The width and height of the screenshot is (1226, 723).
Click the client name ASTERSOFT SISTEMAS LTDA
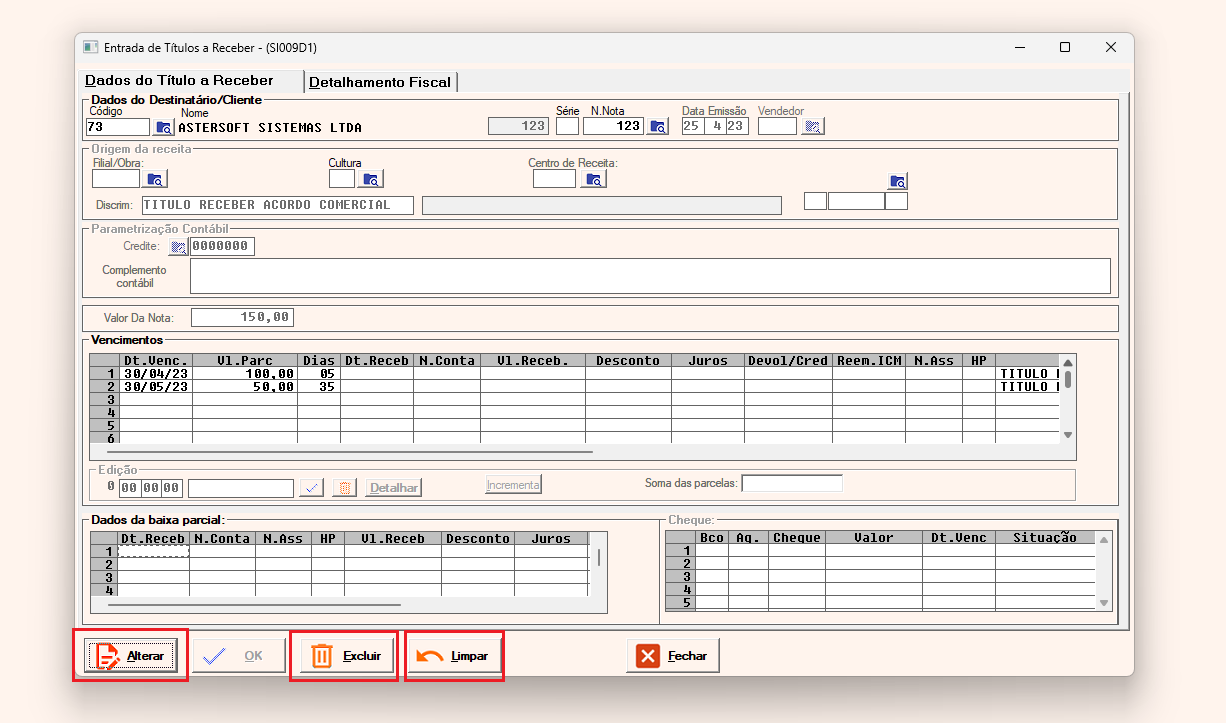coord(270,128)
